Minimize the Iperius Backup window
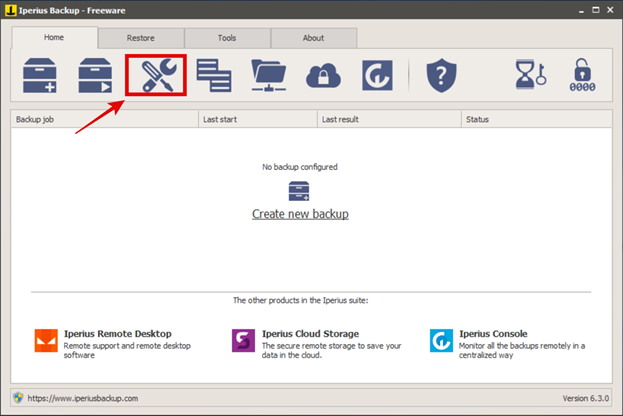The width and height of the screenshot is (623, 416). (581, 10)
